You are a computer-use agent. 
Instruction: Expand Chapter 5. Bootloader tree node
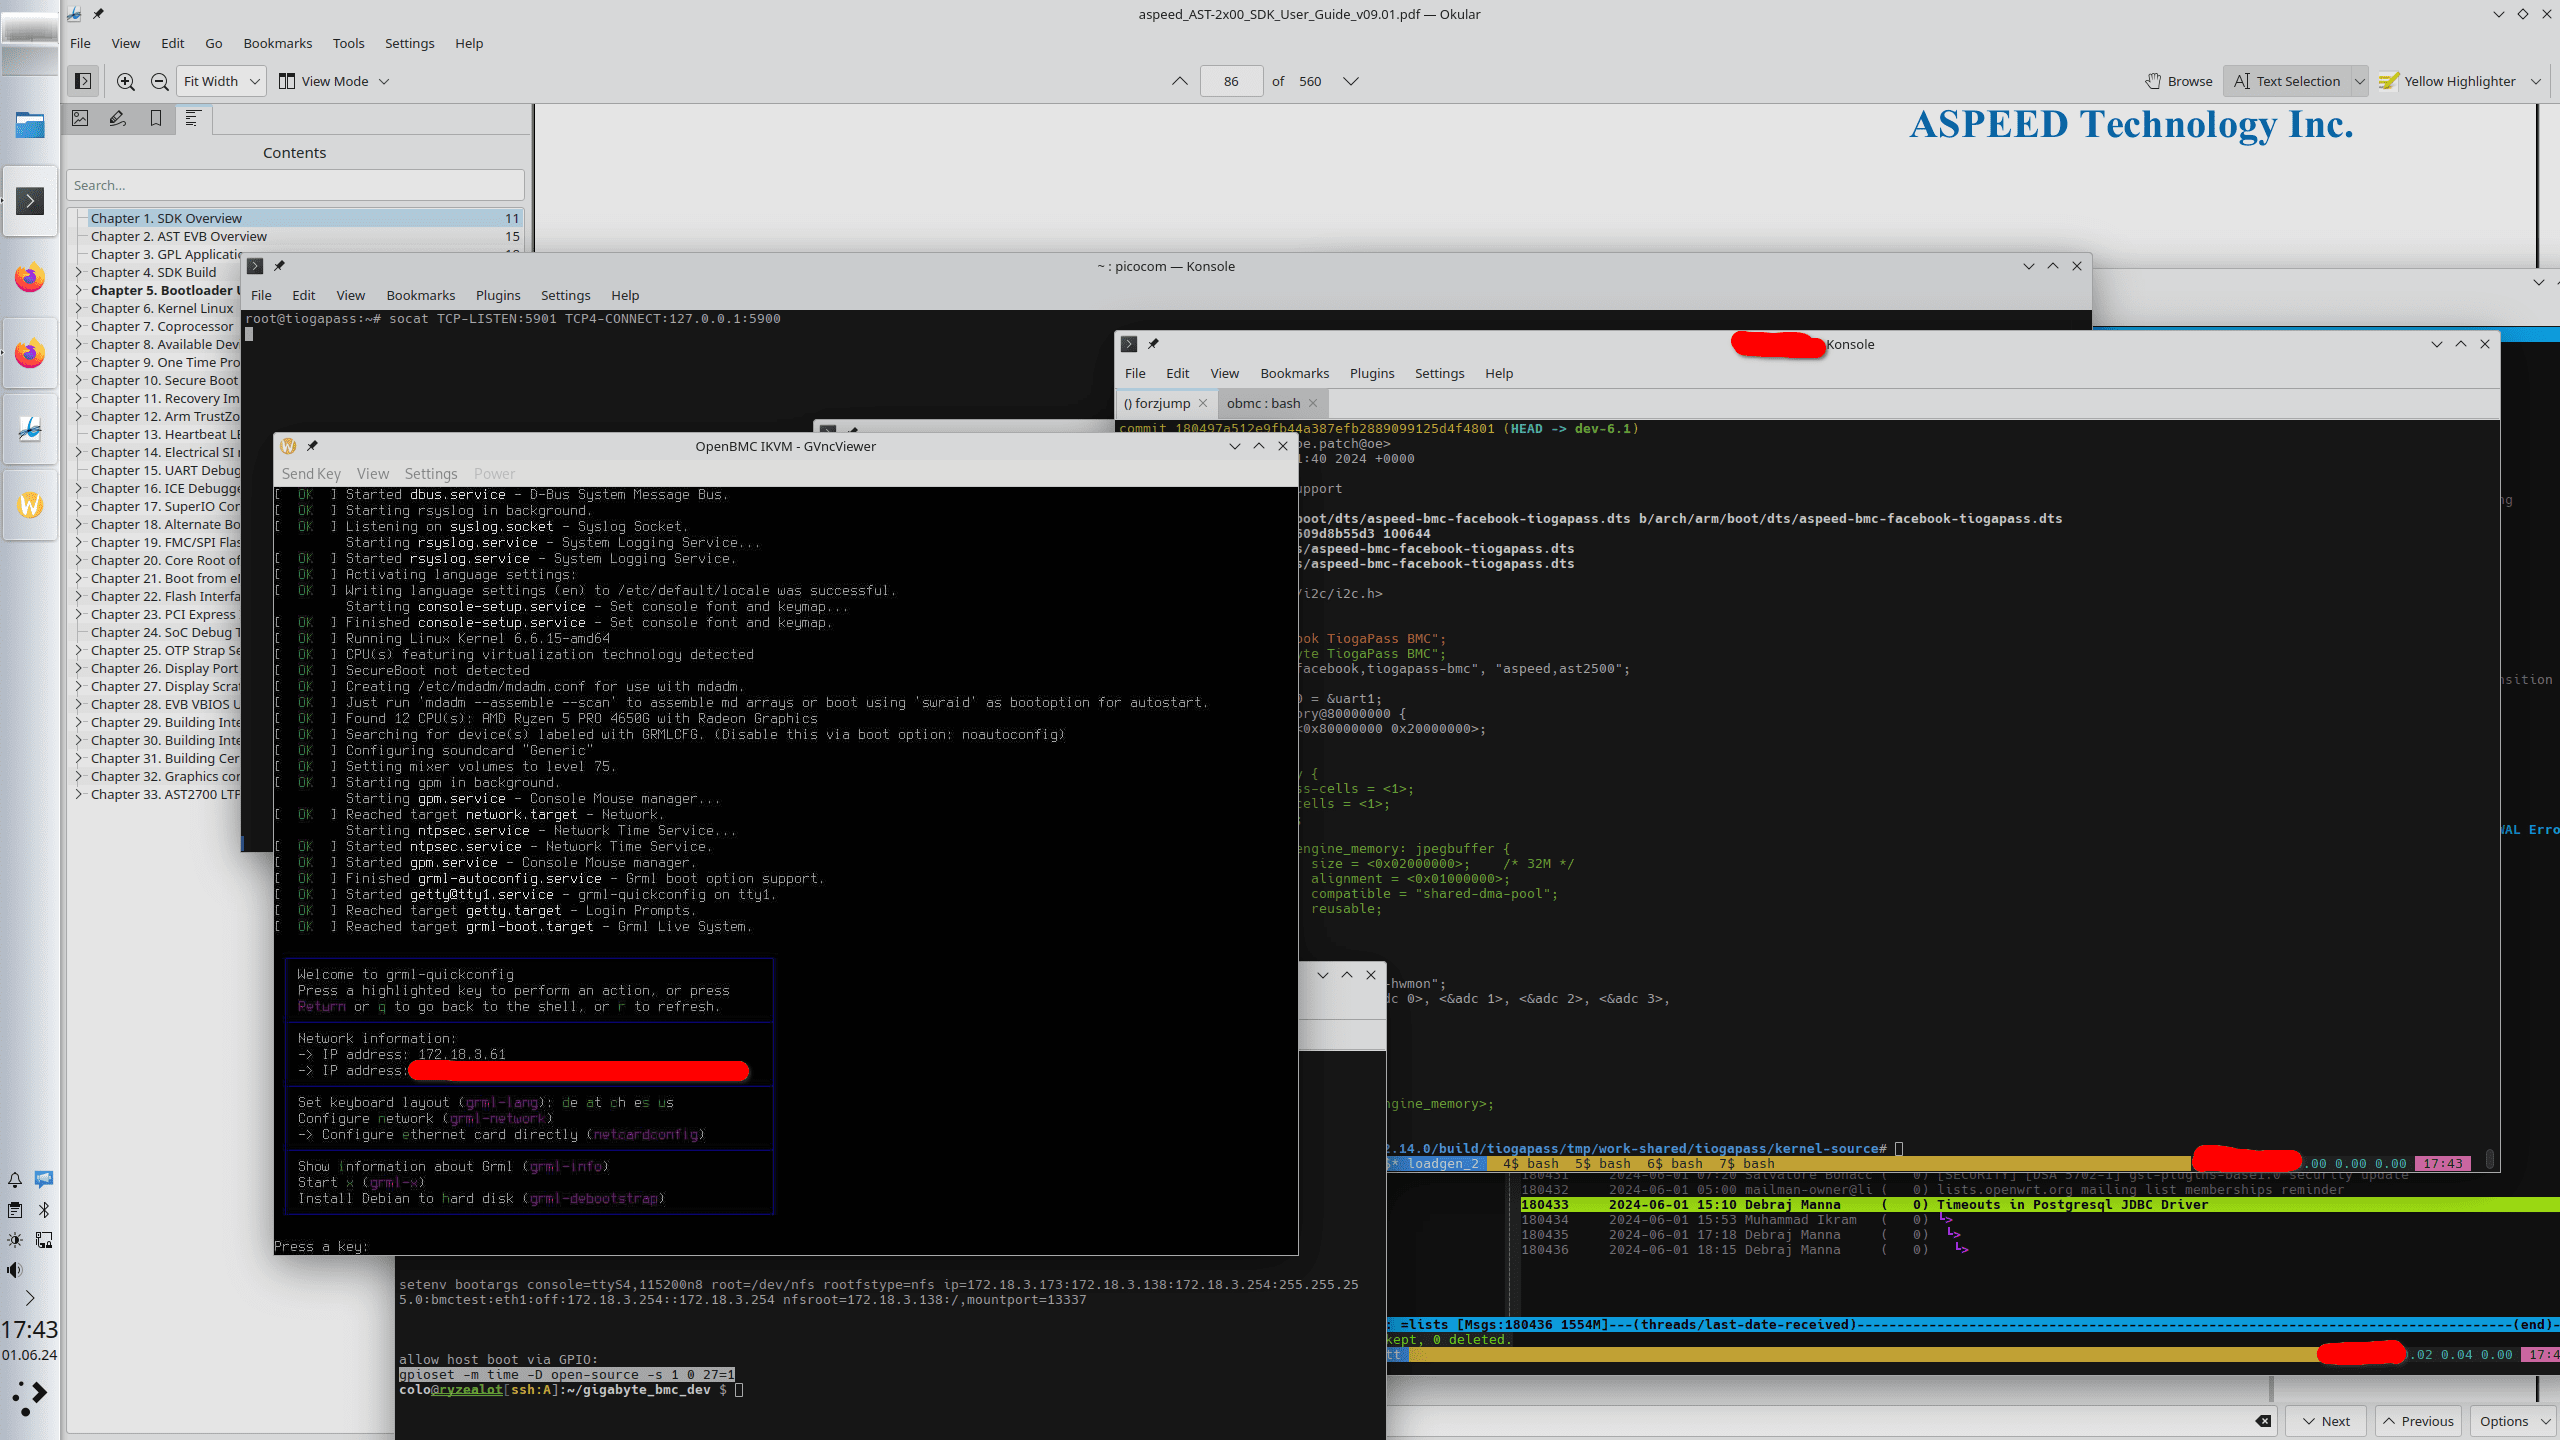[x=79, y=290]
